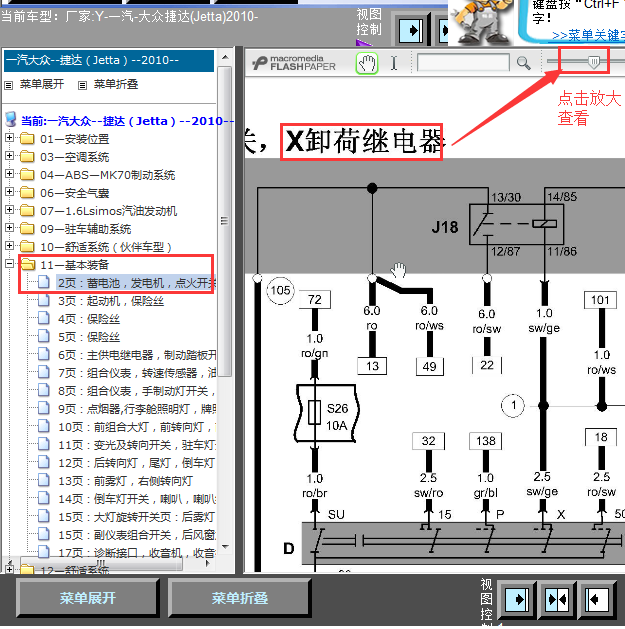Open 6页：主供电继电器 page

click(x=137, y=355)
